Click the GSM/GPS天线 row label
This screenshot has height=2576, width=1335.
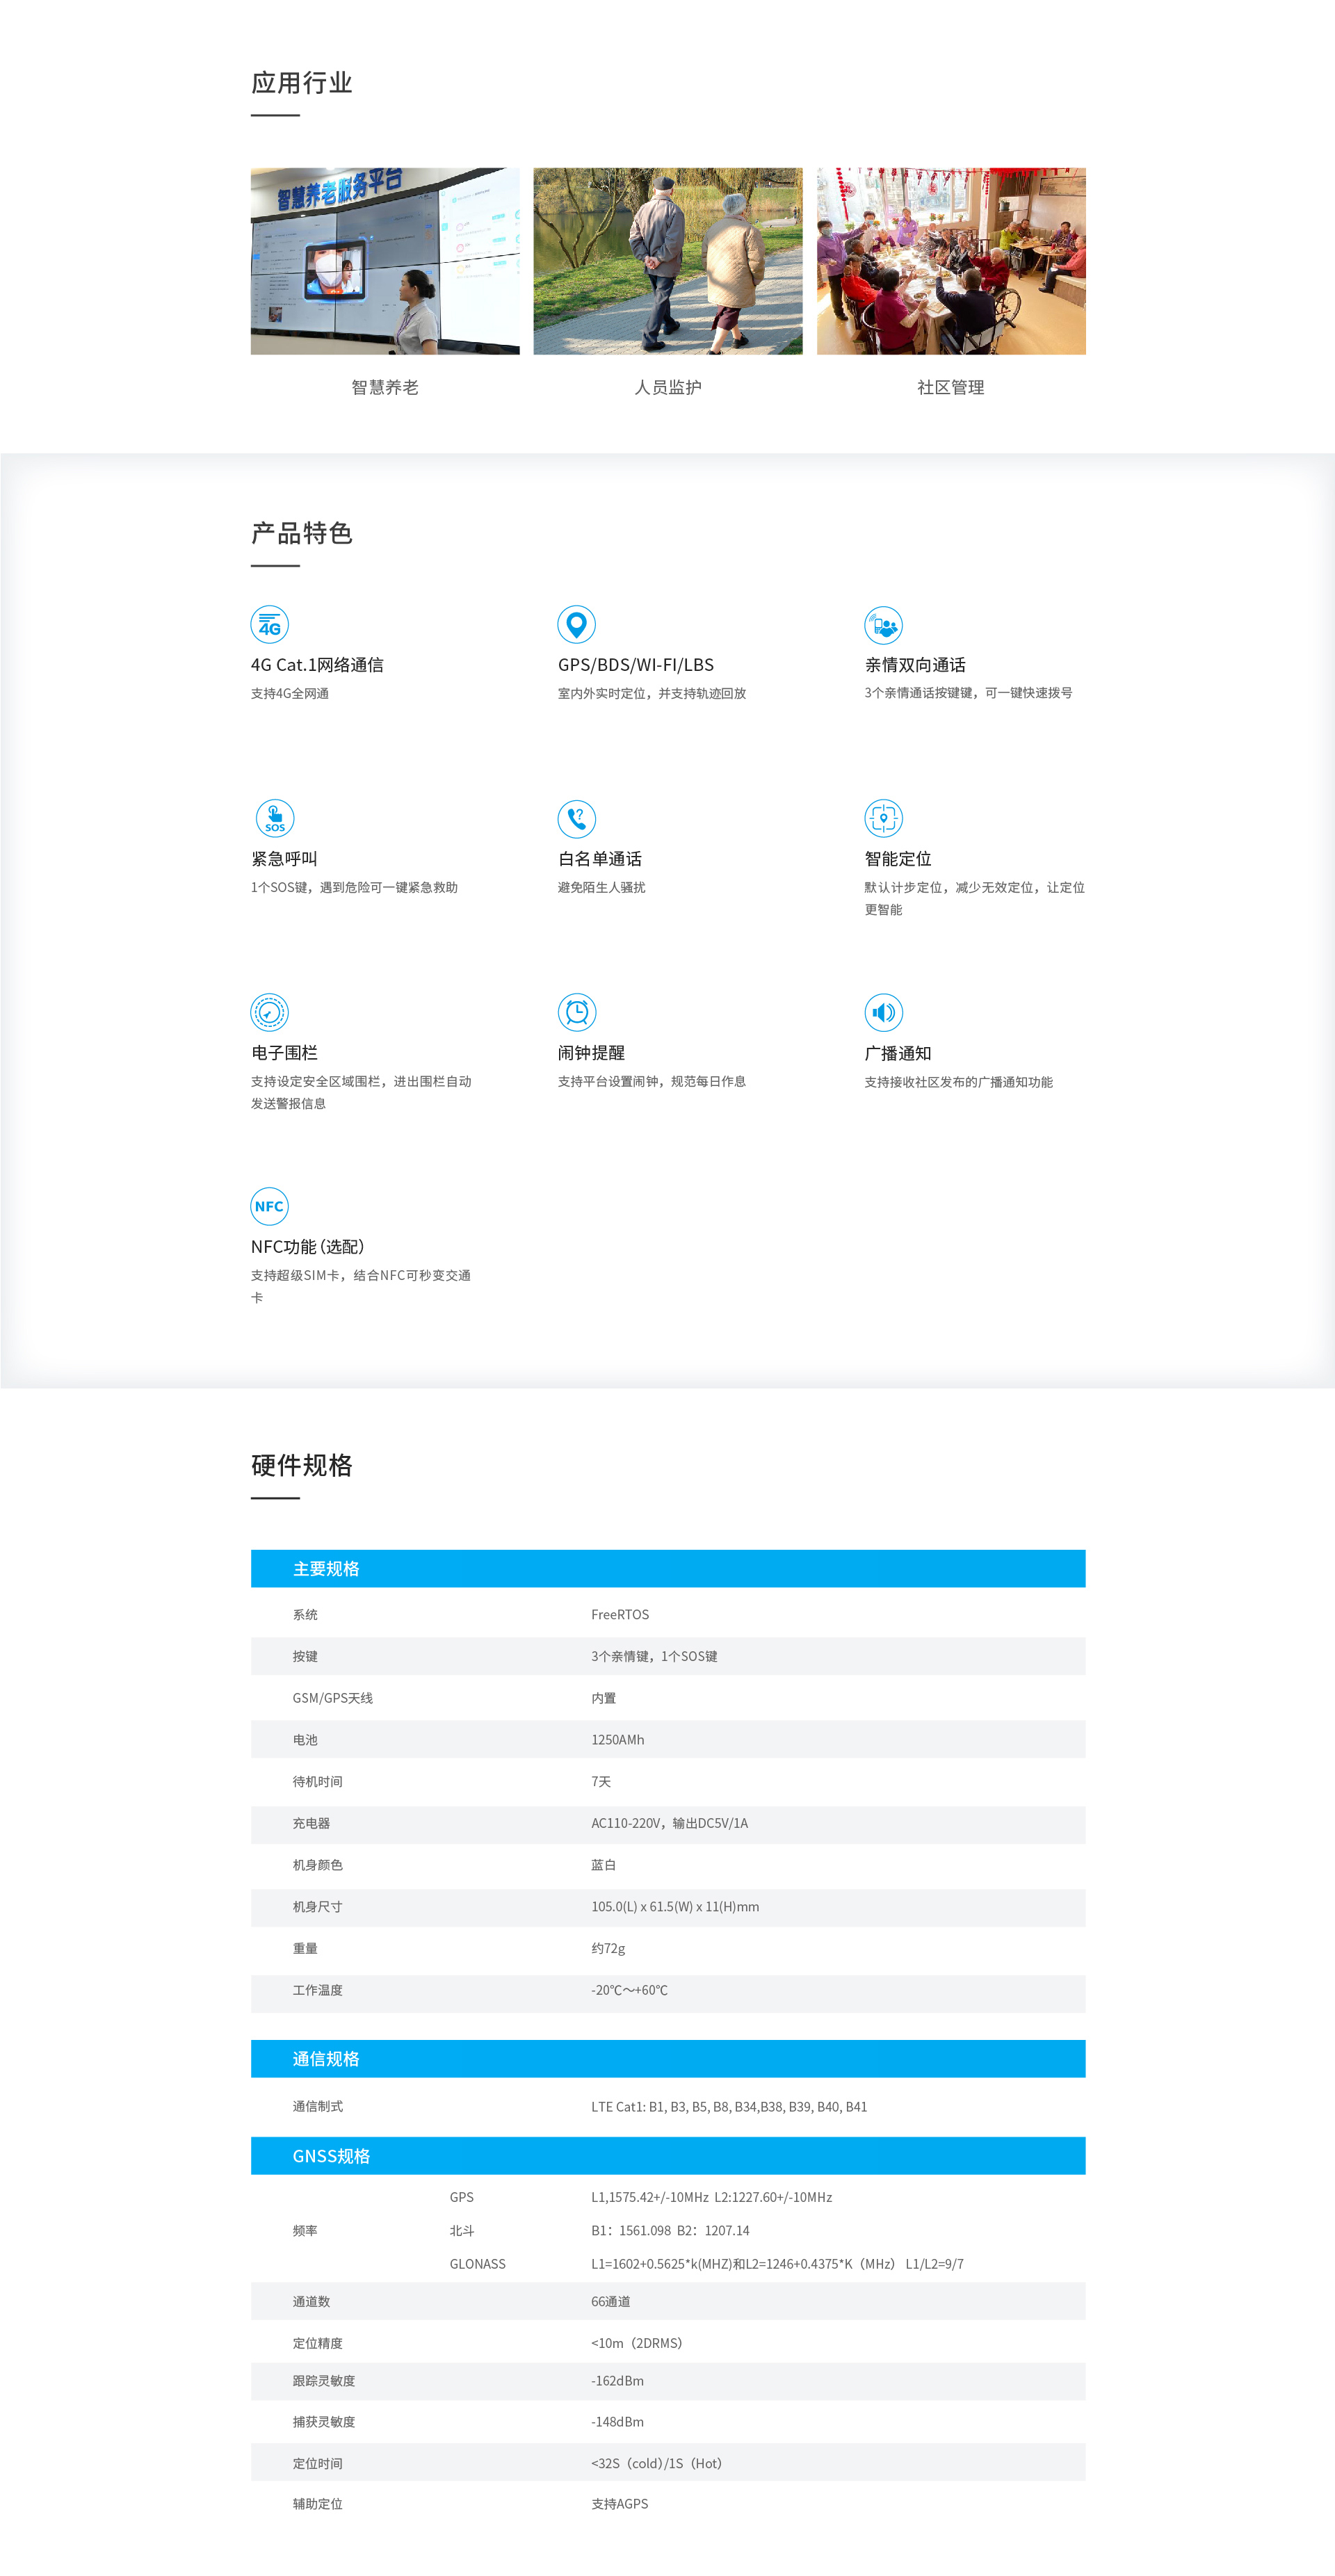click(x=333, y=1698)
